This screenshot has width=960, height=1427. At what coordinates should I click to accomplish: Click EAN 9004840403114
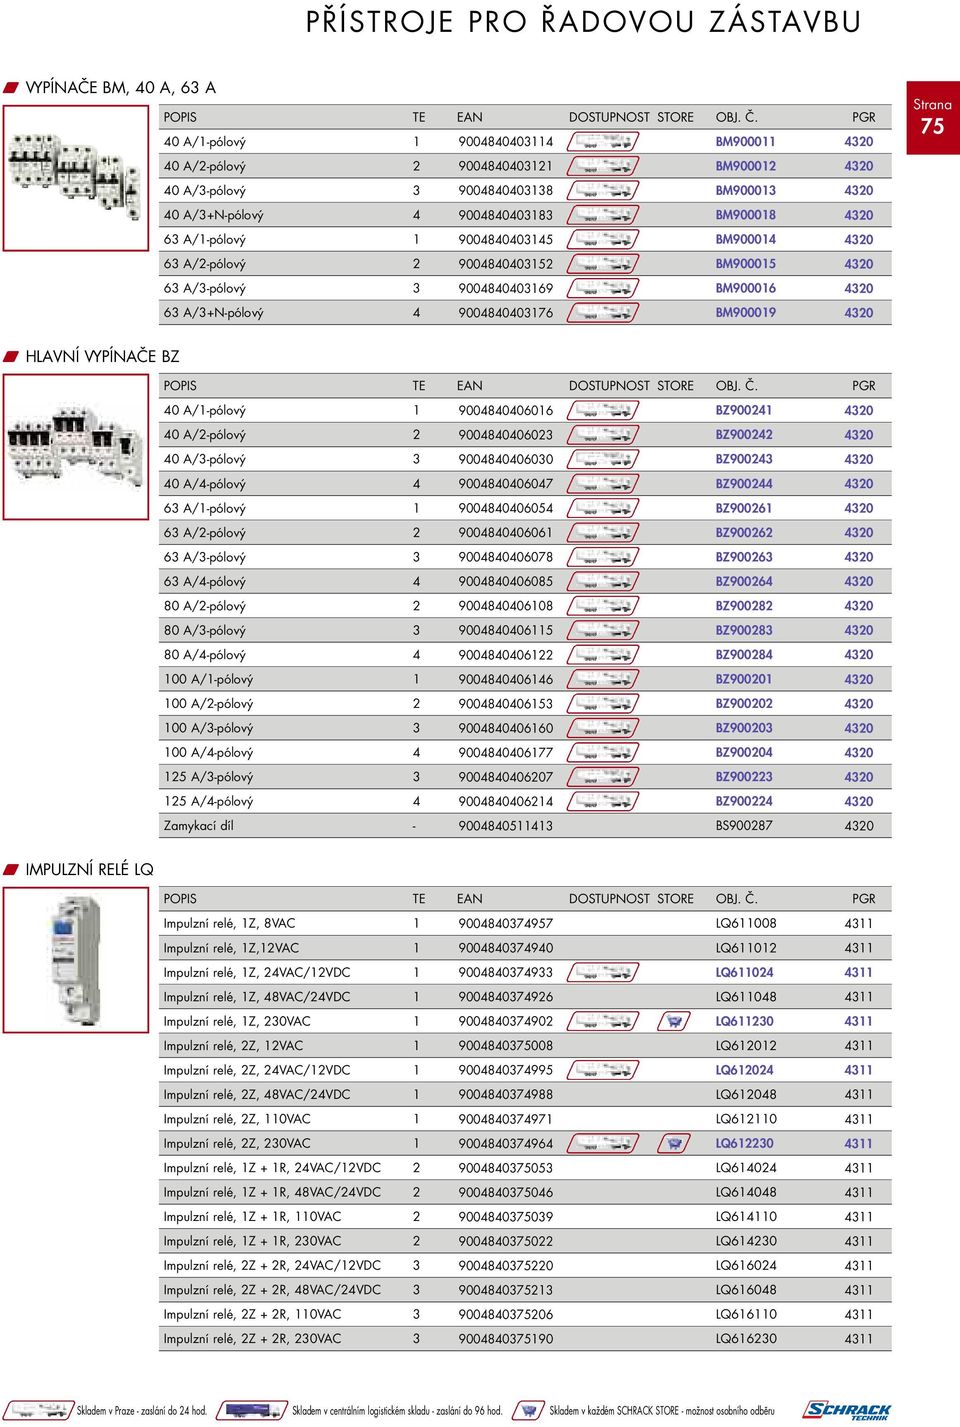[x=505, y=142]
